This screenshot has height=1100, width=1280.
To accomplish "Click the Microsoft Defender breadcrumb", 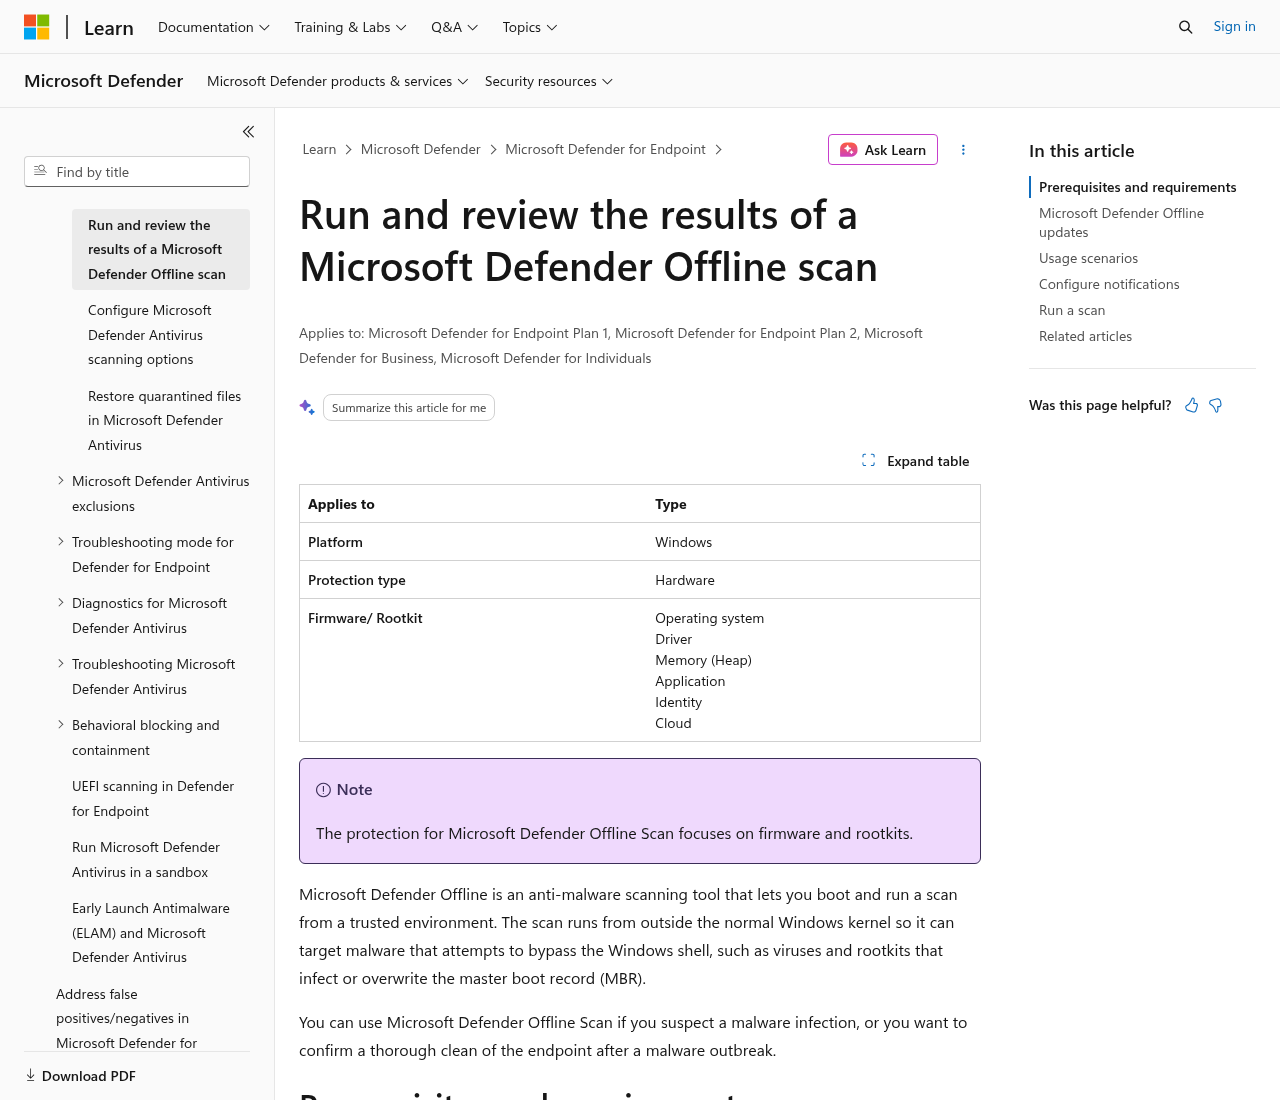I will [421, 149].
